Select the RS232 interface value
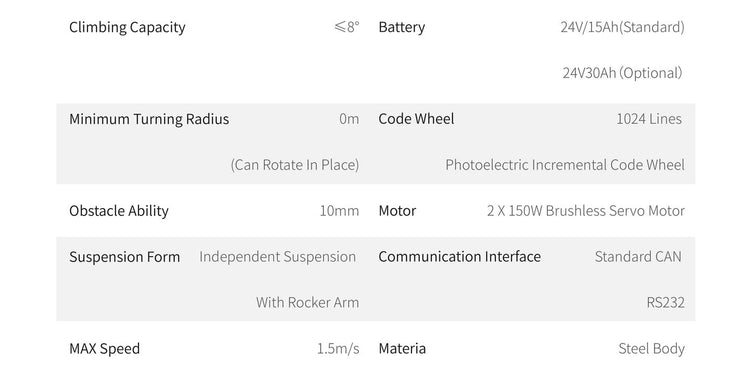This screenshot has height=378, width=750. (665, 303)
